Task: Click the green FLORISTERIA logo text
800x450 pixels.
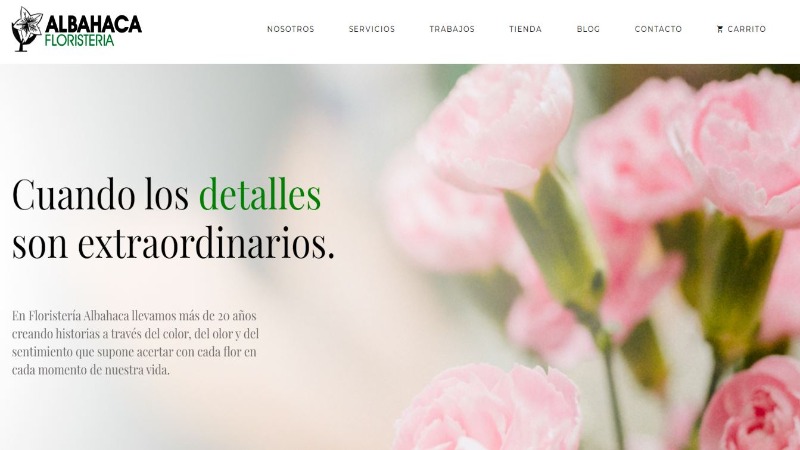Action: coord(79,41)
